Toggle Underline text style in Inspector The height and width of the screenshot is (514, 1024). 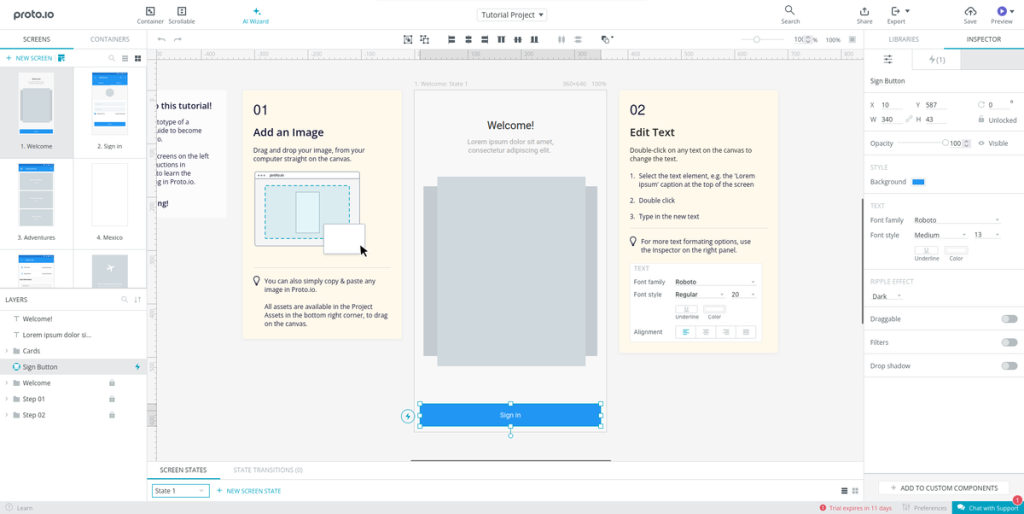(926, 250)
